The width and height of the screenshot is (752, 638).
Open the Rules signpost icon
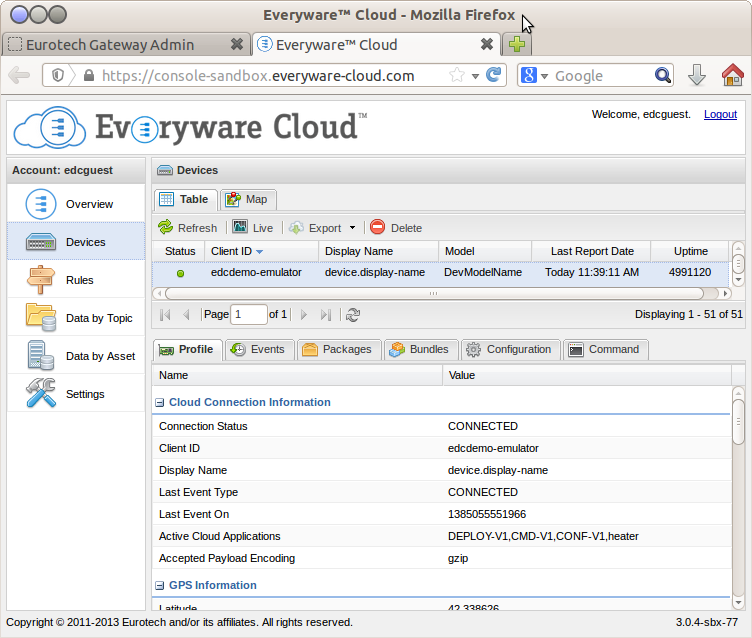coord(41,280)
